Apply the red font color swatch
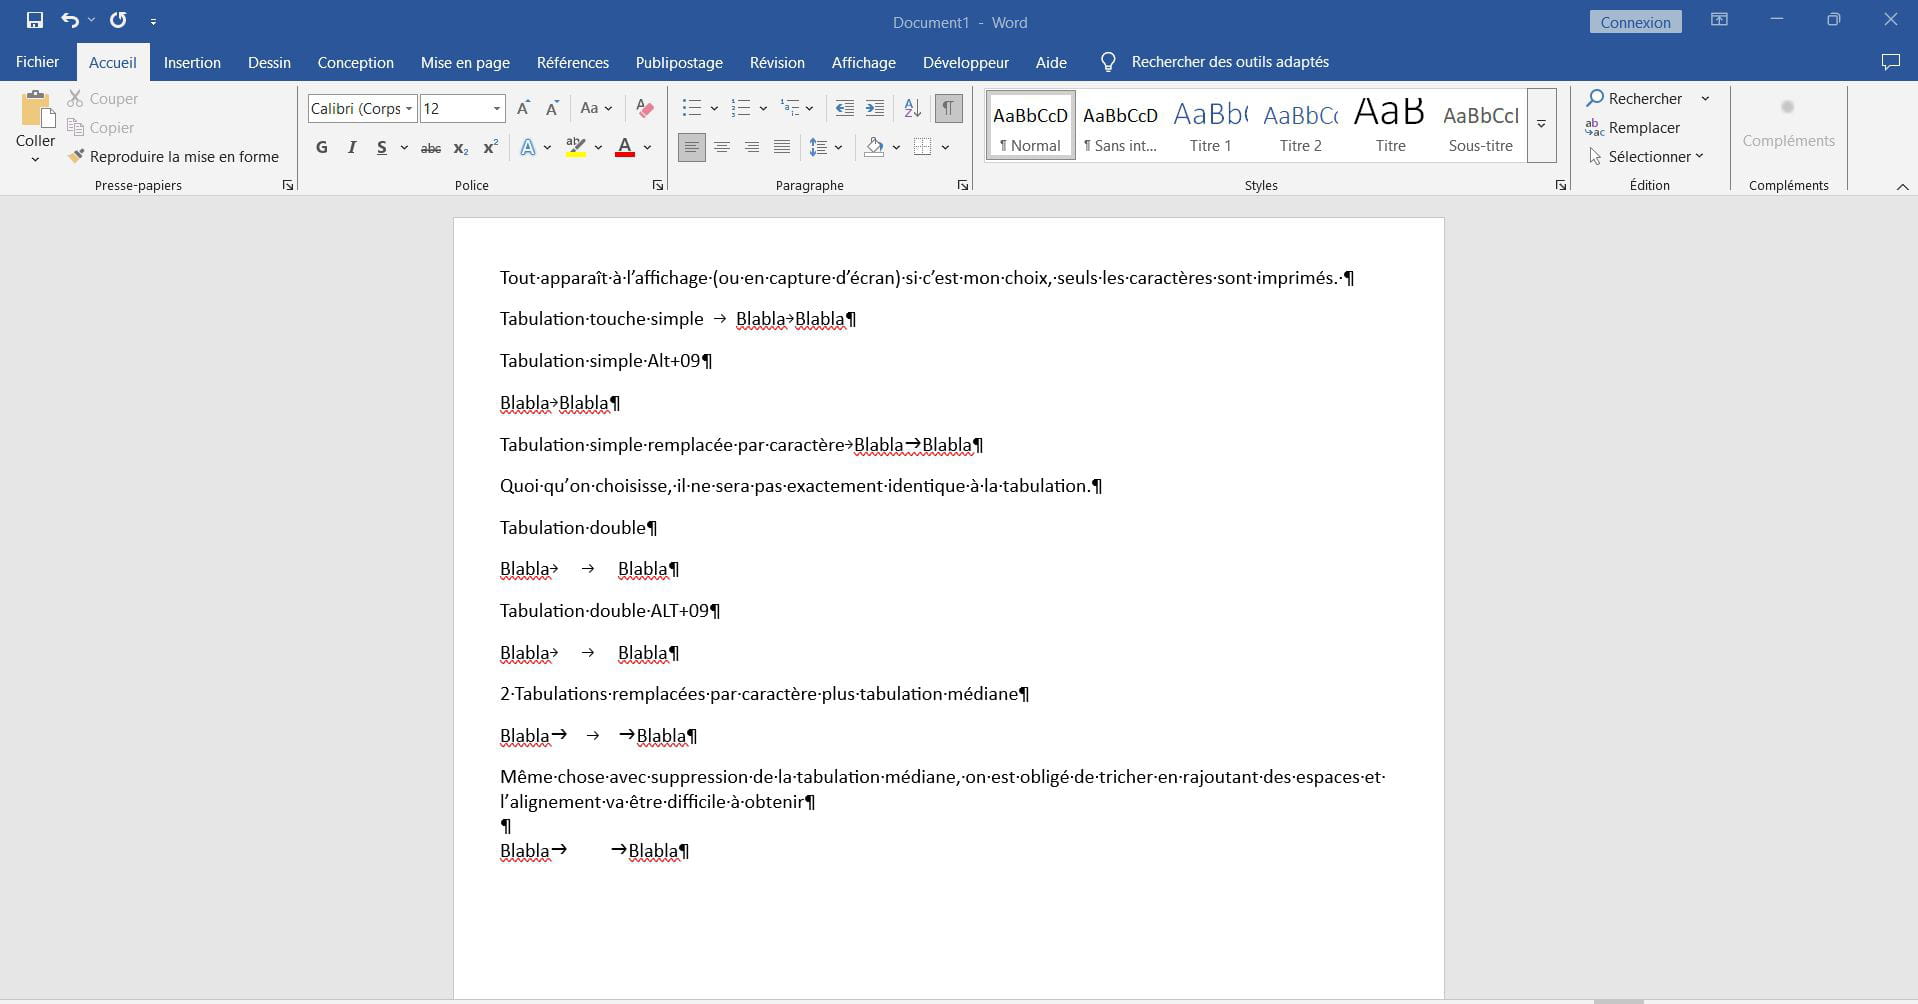 pos(625,148)
